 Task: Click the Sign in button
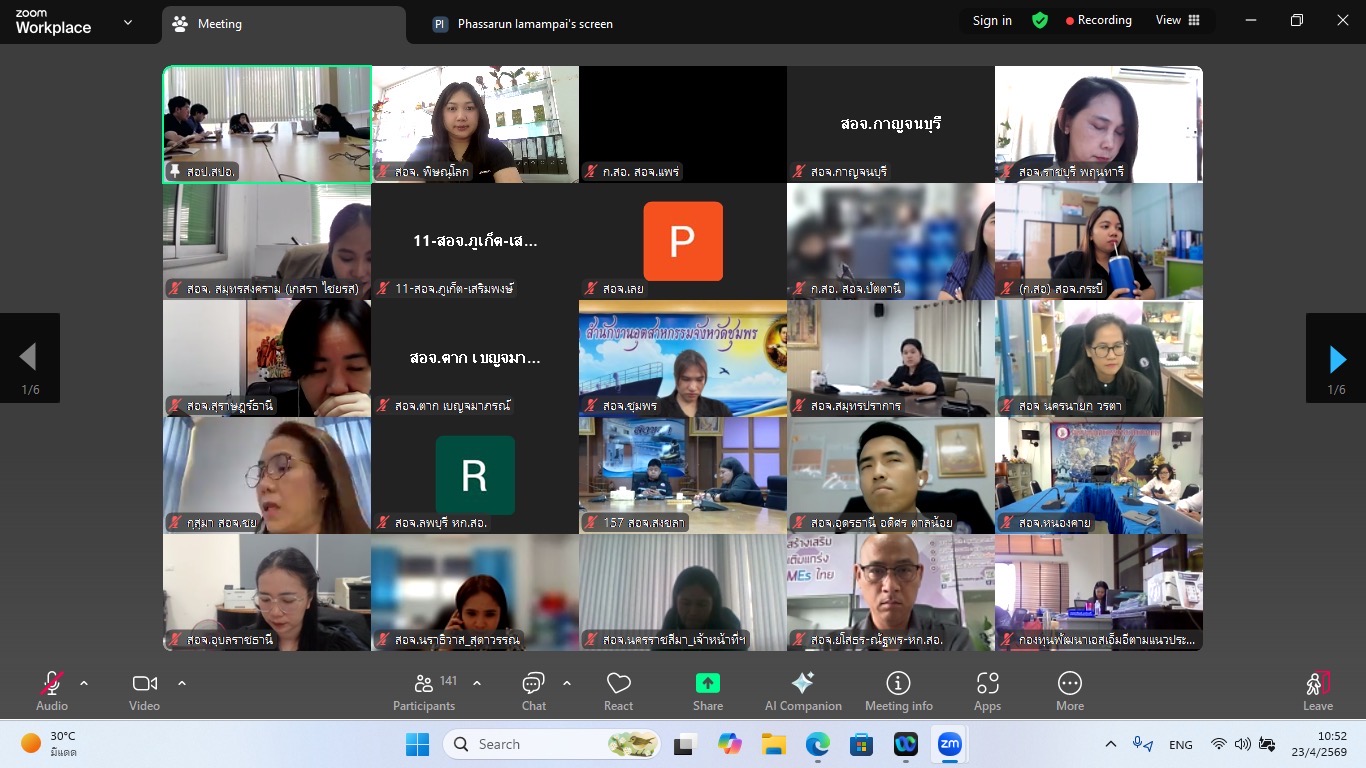(x=992, y=21)
